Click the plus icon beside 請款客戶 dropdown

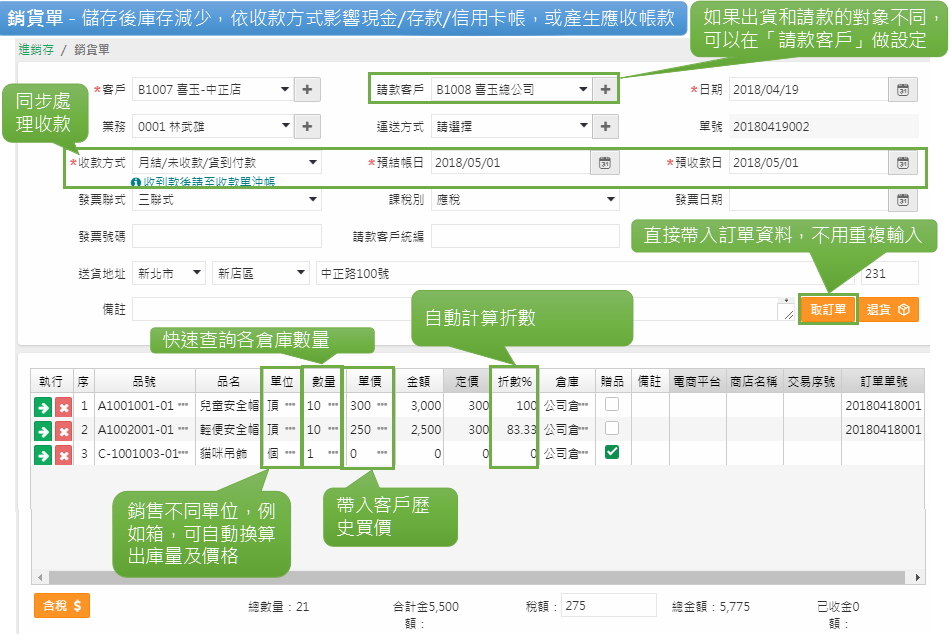tap(605, 89)
